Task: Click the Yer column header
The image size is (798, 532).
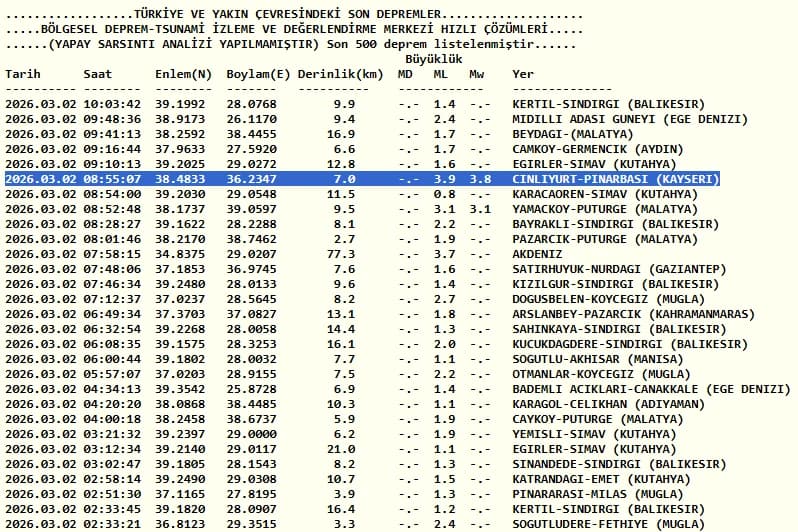Action: (523, 74)
